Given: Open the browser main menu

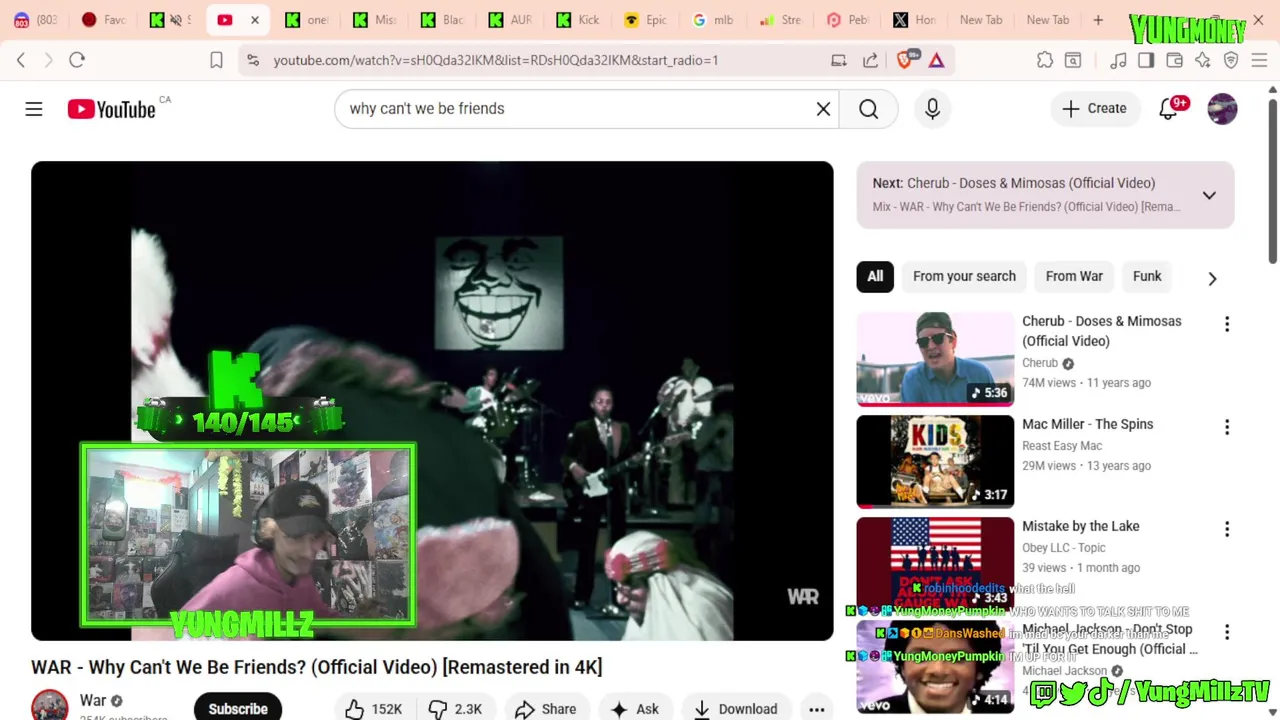Looking at the screenshot, I should 1259,60.
